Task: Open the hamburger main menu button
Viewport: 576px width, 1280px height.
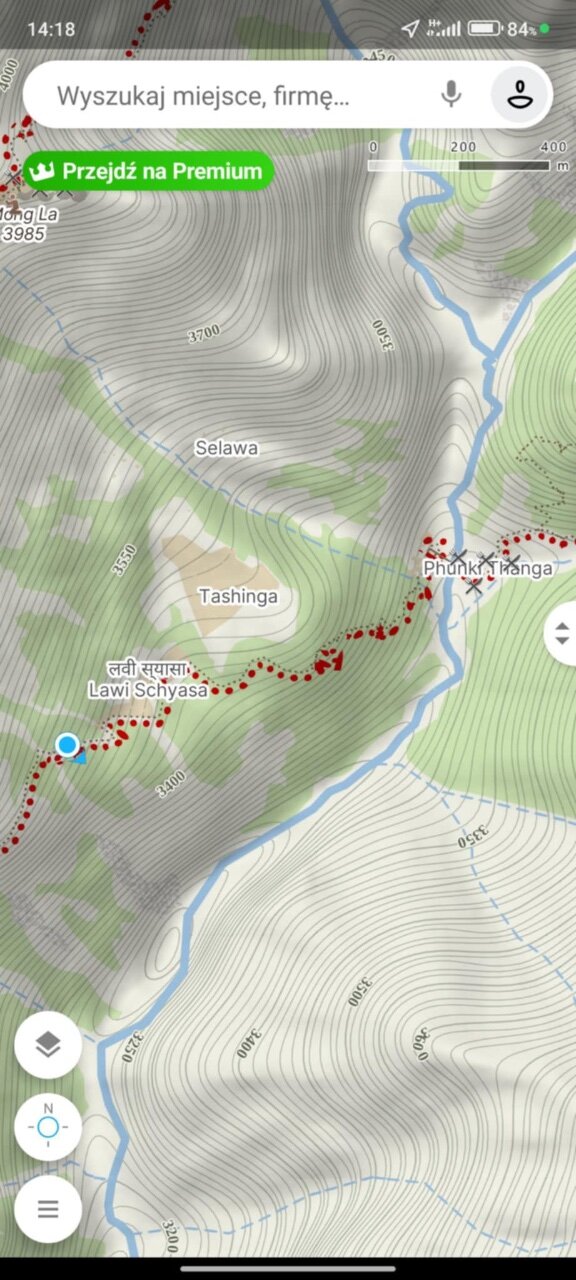Action: coord(48,1208)
